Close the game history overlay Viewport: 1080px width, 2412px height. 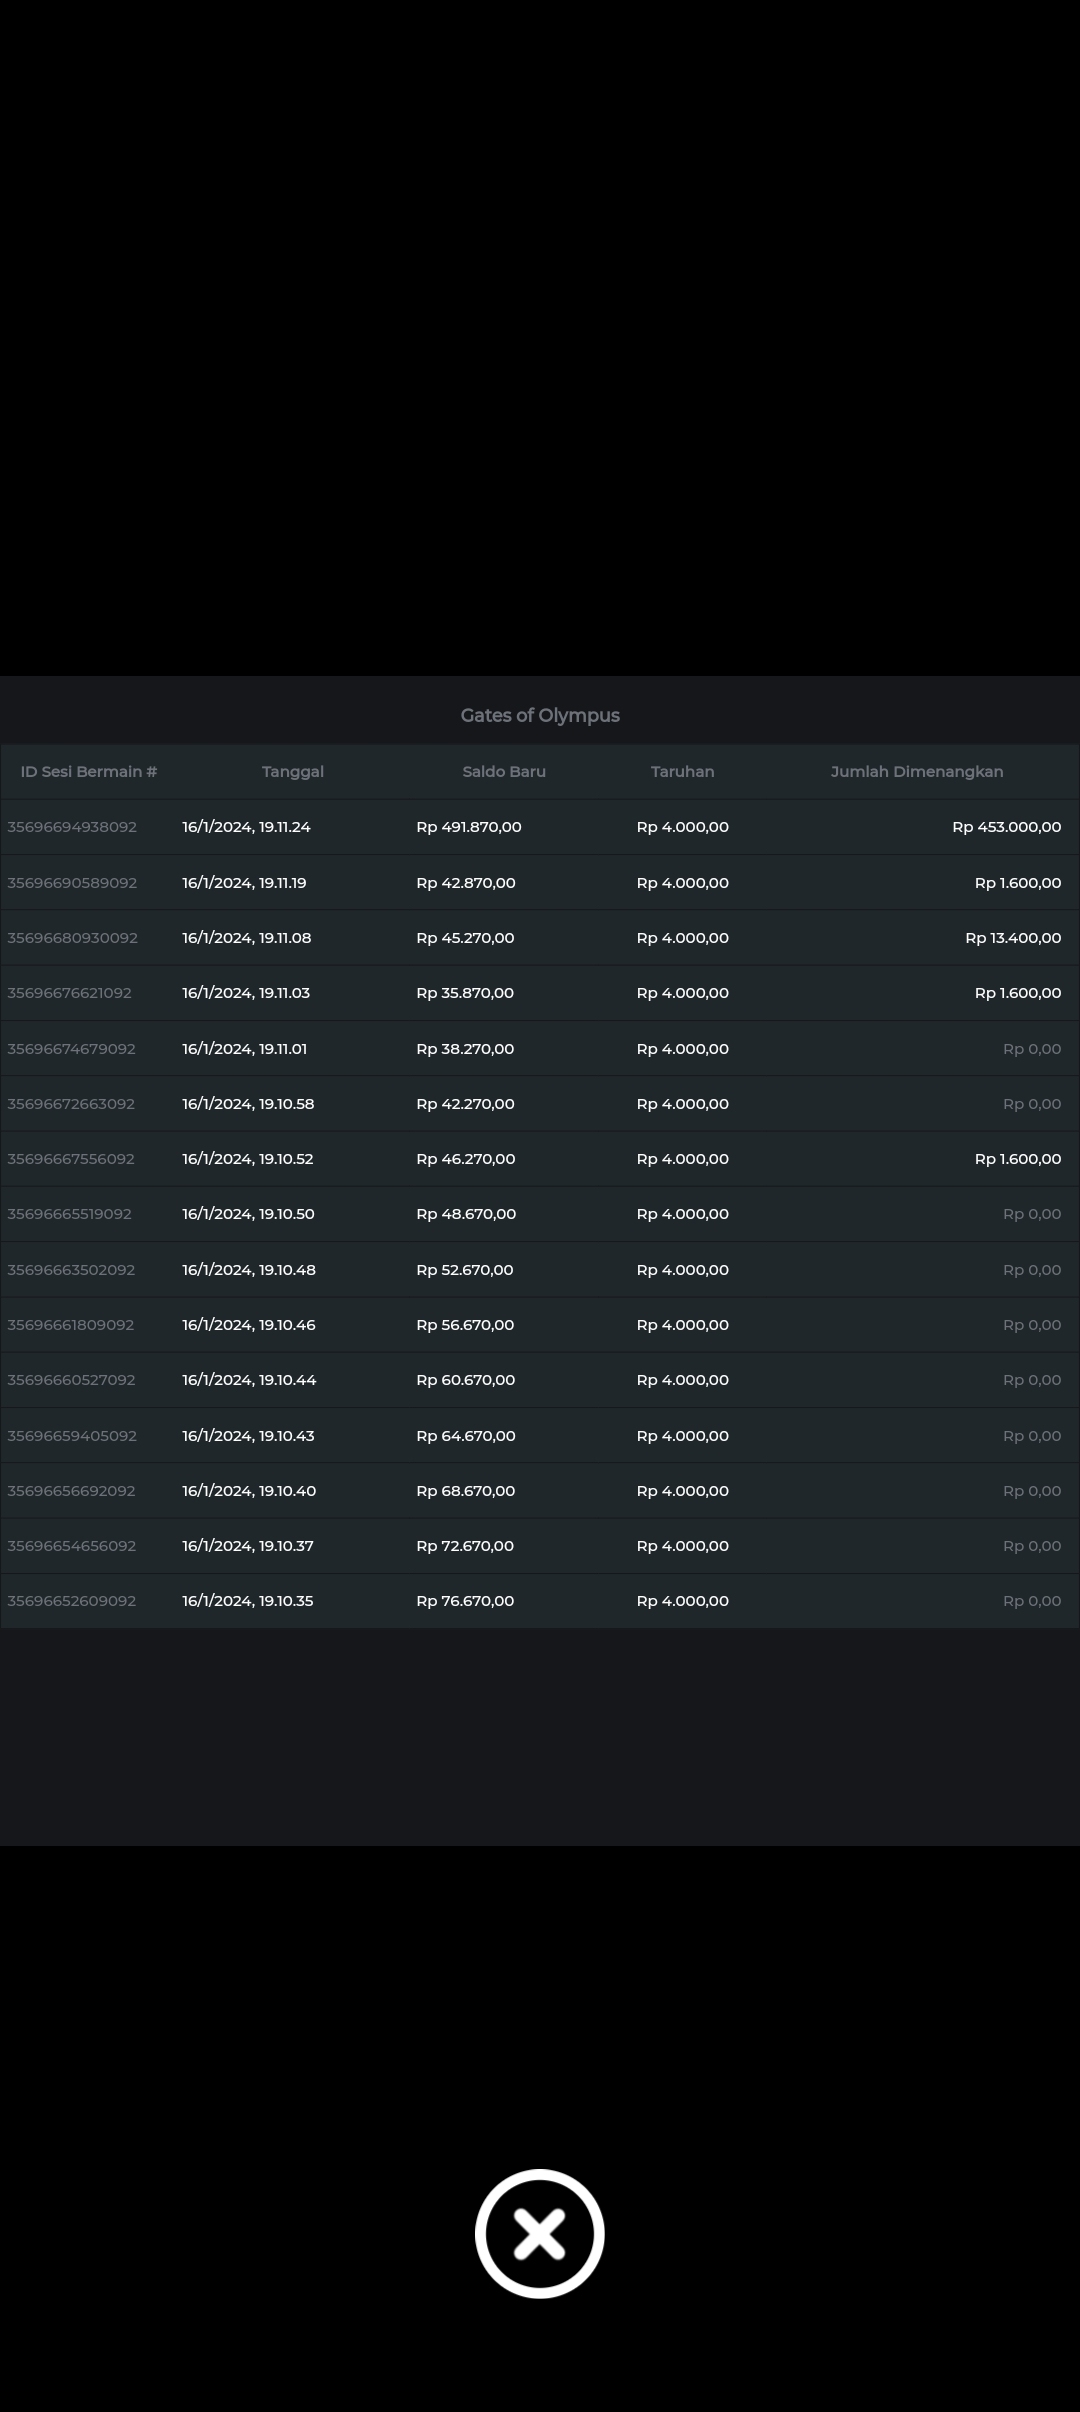[x=539, y=2233]
